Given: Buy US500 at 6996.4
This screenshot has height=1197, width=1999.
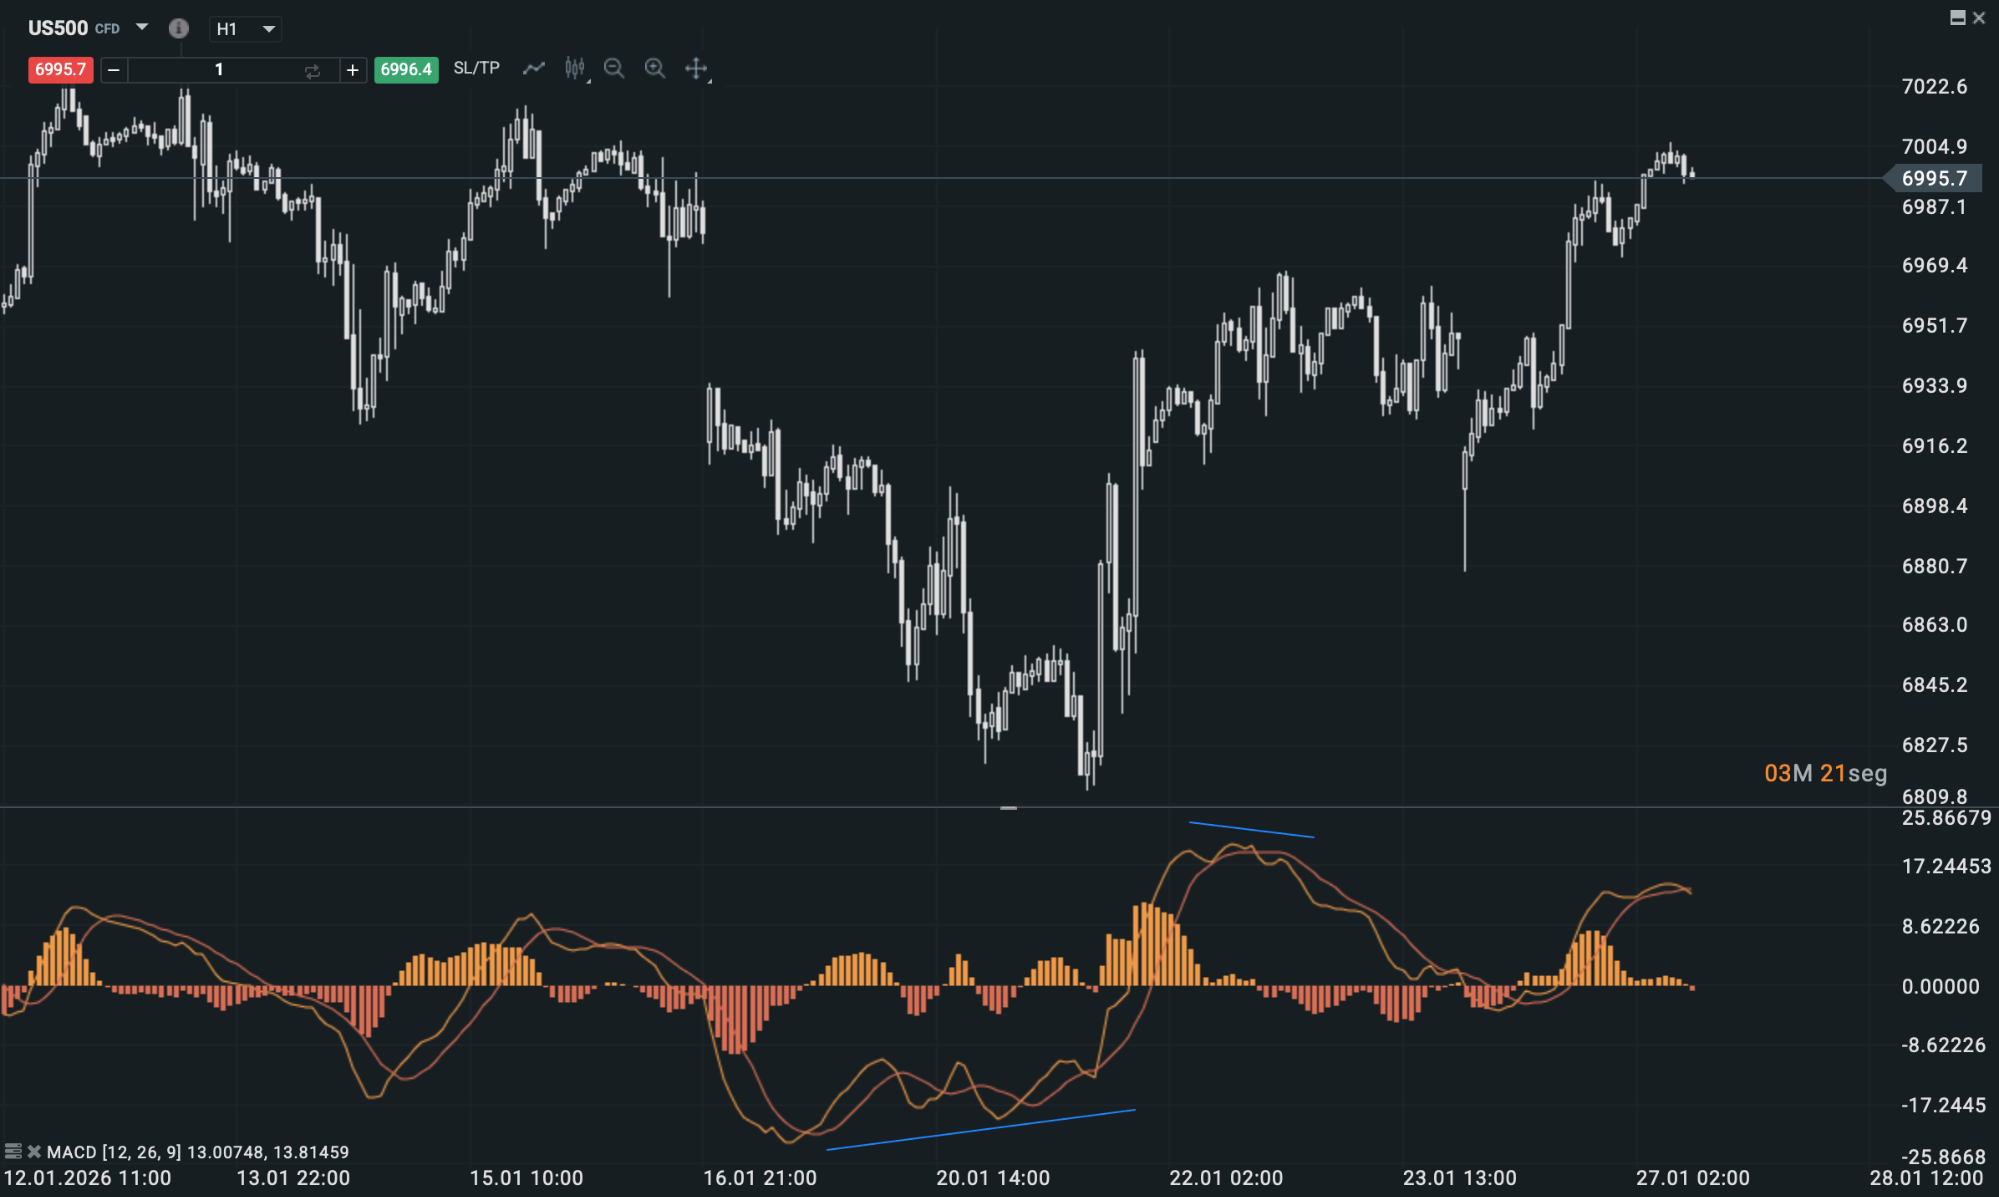Looking at the screenshot, I should [x=406, y=70].
